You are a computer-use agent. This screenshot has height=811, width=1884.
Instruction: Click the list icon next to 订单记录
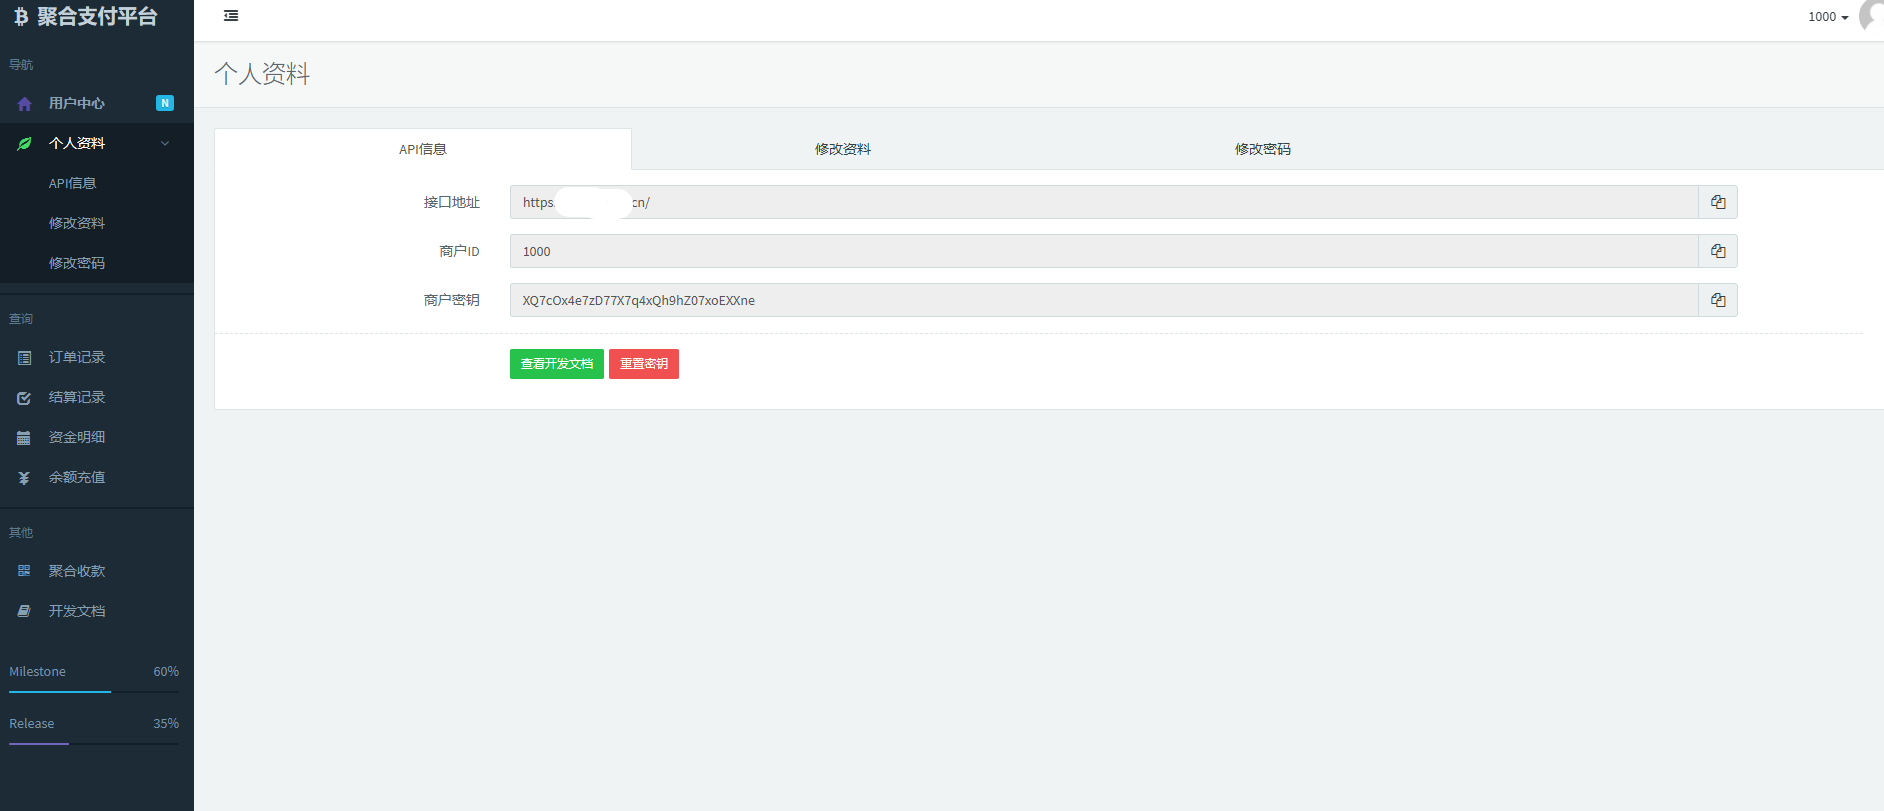pos(24,358)
